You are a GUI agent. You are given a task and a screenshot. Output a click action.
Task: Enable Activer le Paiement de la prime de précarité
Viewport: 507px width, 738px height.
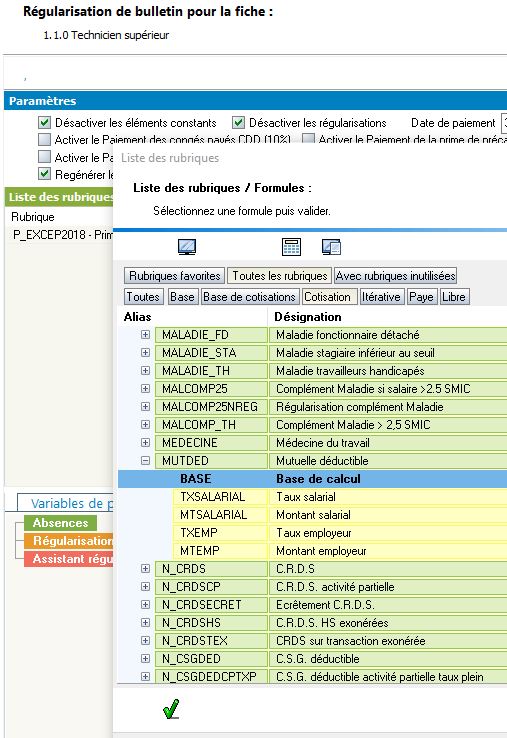coord(308,139)
